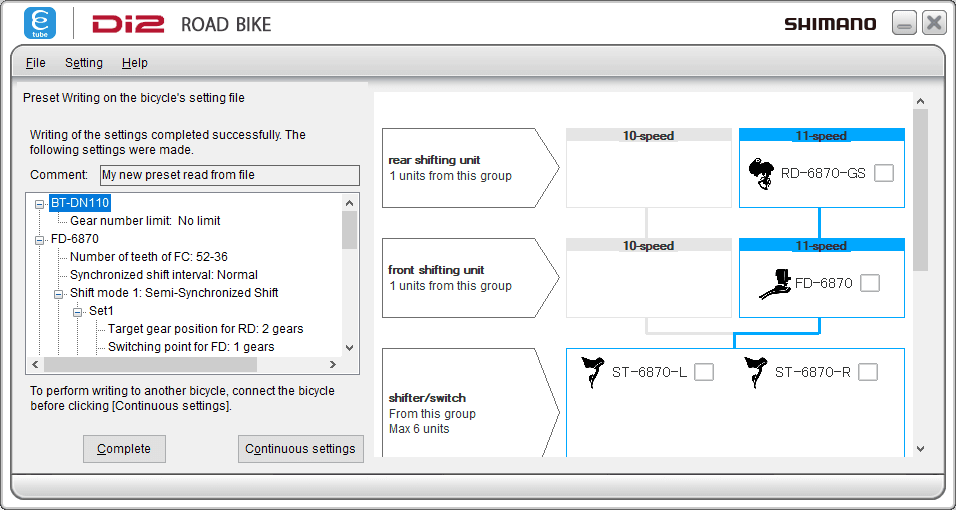Select Gear number limit: No limit row

click(145, 221)
